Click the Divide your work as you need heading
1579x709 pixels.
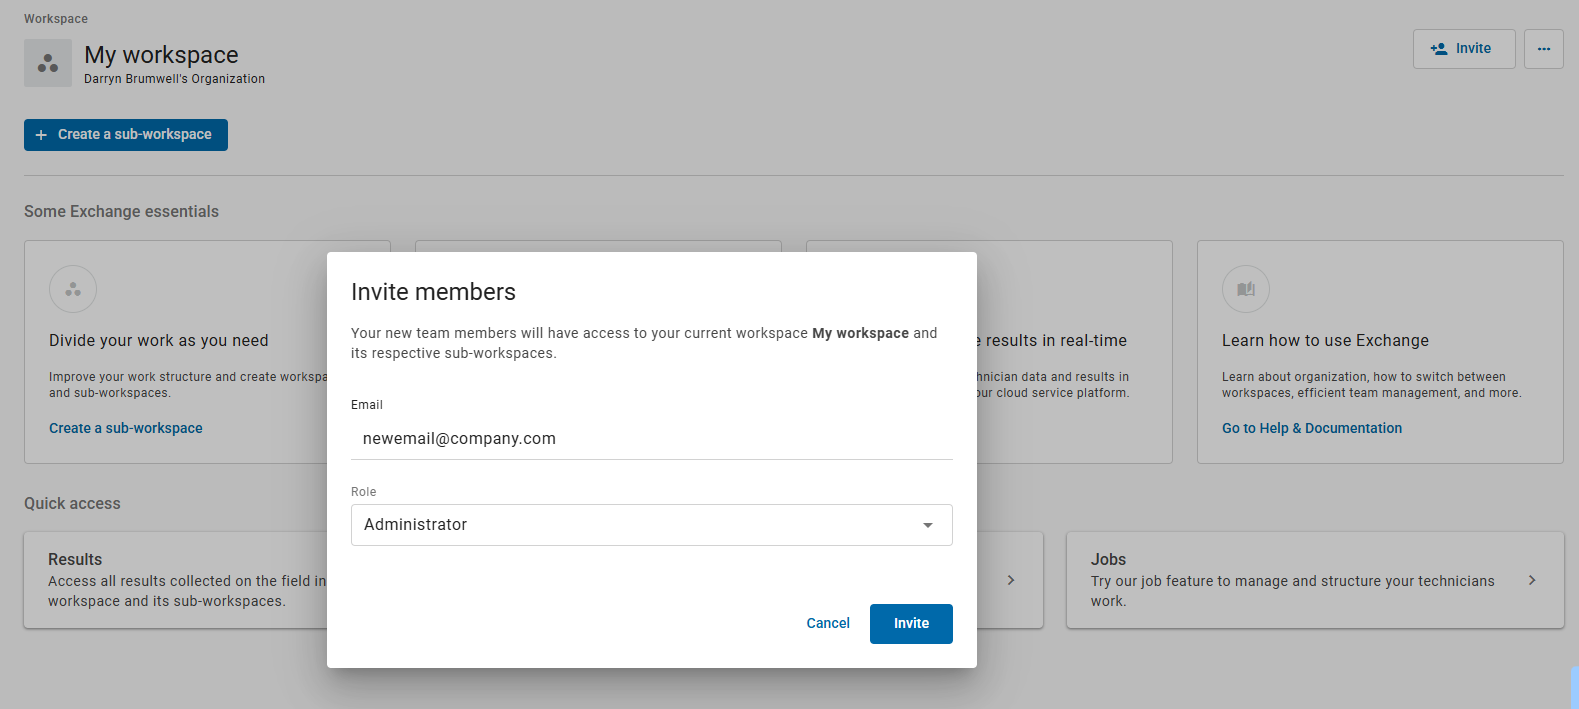pos(159,341)
